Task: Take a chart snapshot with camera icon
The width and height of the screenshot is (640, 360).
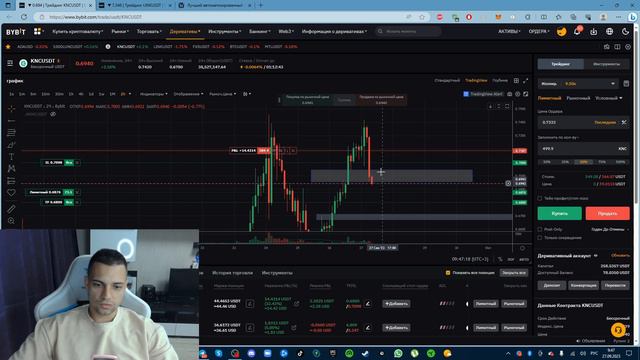Action: coord(509,94)
